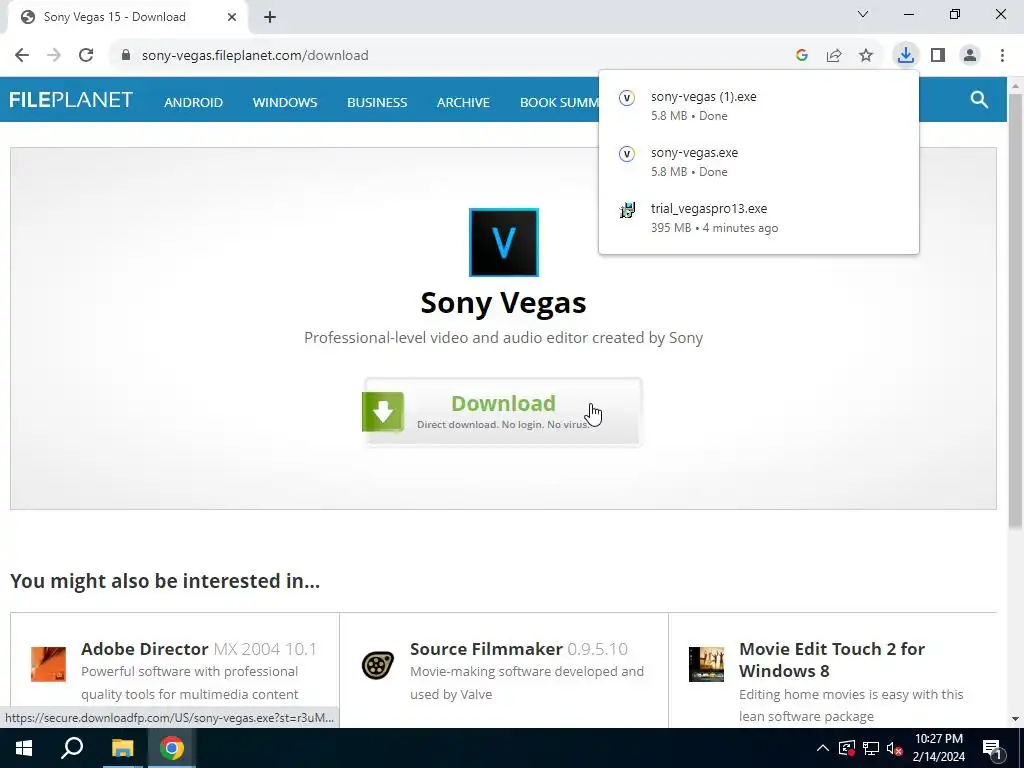This screenshot has width=1024, height=768.
Task: Click the sony-vegas (1).exe file icon
Action: (x=627, y=98)
